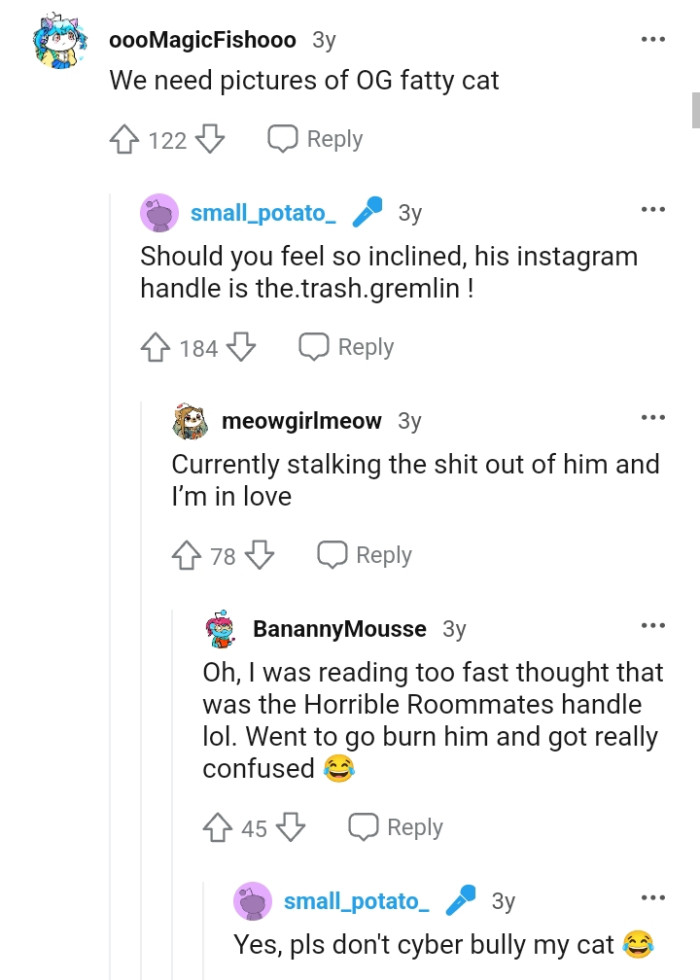Downvote oooMagicFishooo's comment with 122 votes
The width and height of the screenshot is (700, 980).
coord(209,140)
